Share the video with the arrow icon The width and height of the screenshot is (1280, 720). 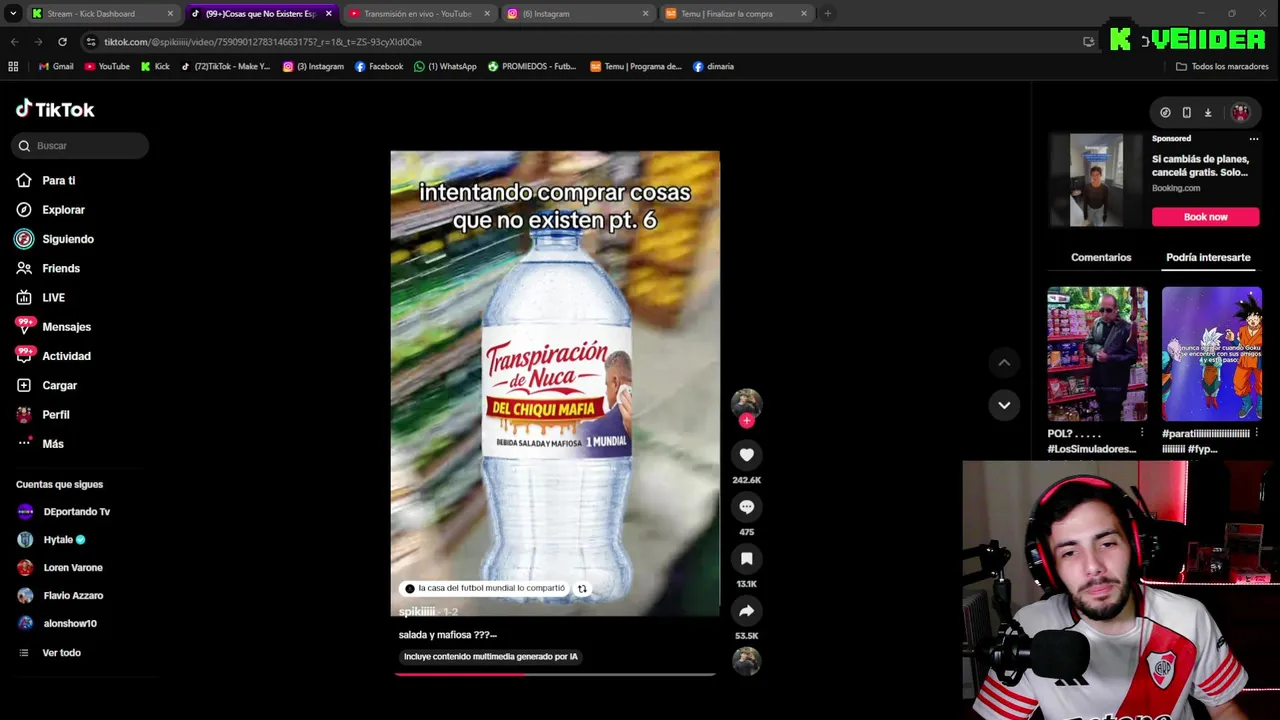click(x=746, y=611)
